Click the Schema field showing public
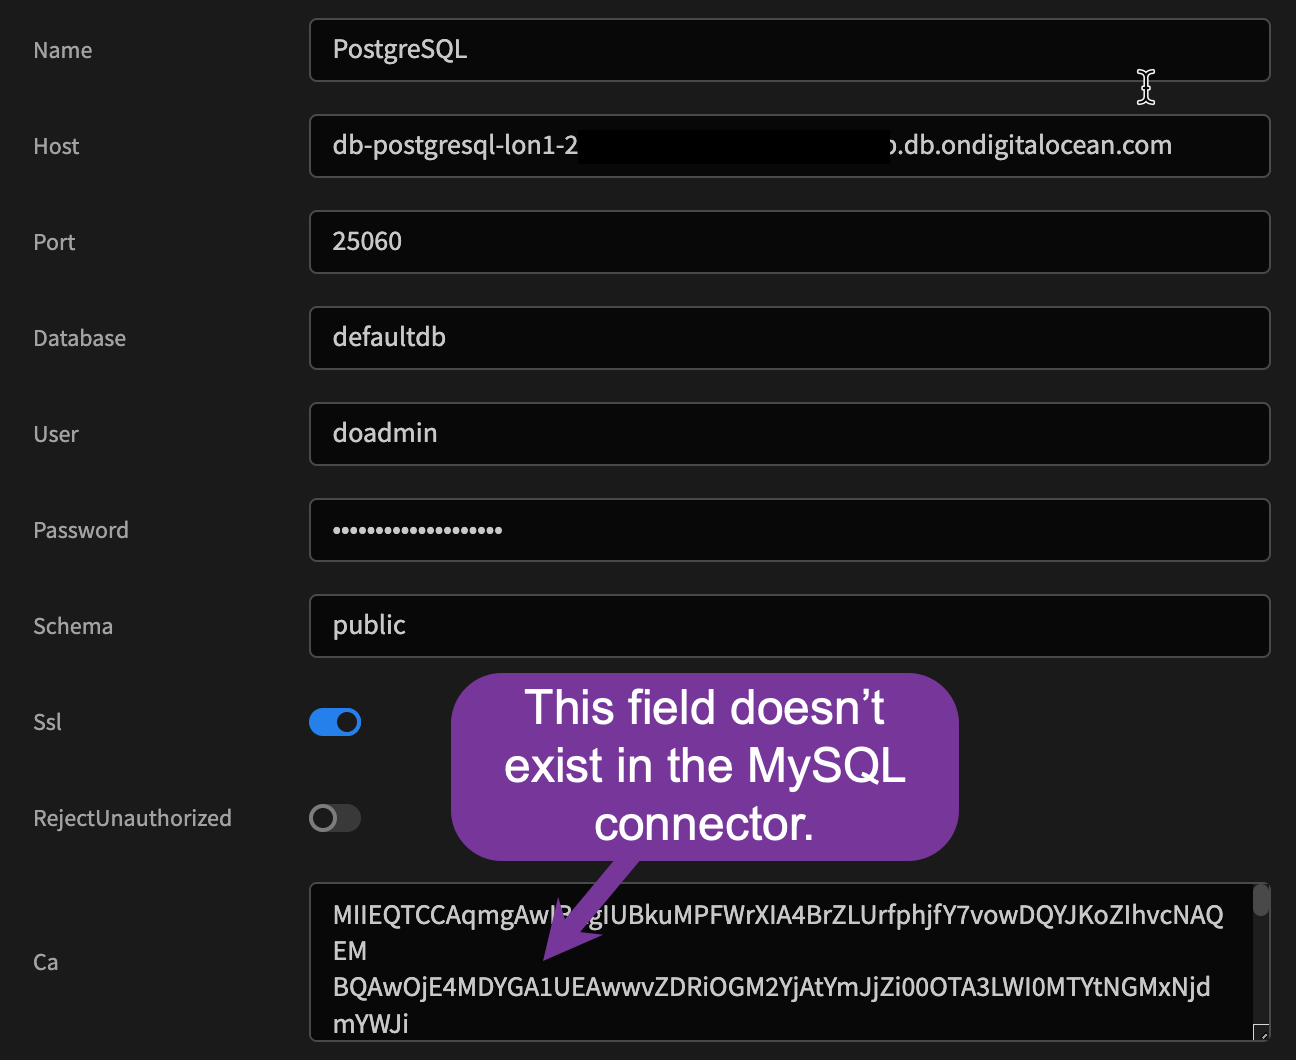The height and width of the screenshot is (1060, 1296). pos(789,626)
